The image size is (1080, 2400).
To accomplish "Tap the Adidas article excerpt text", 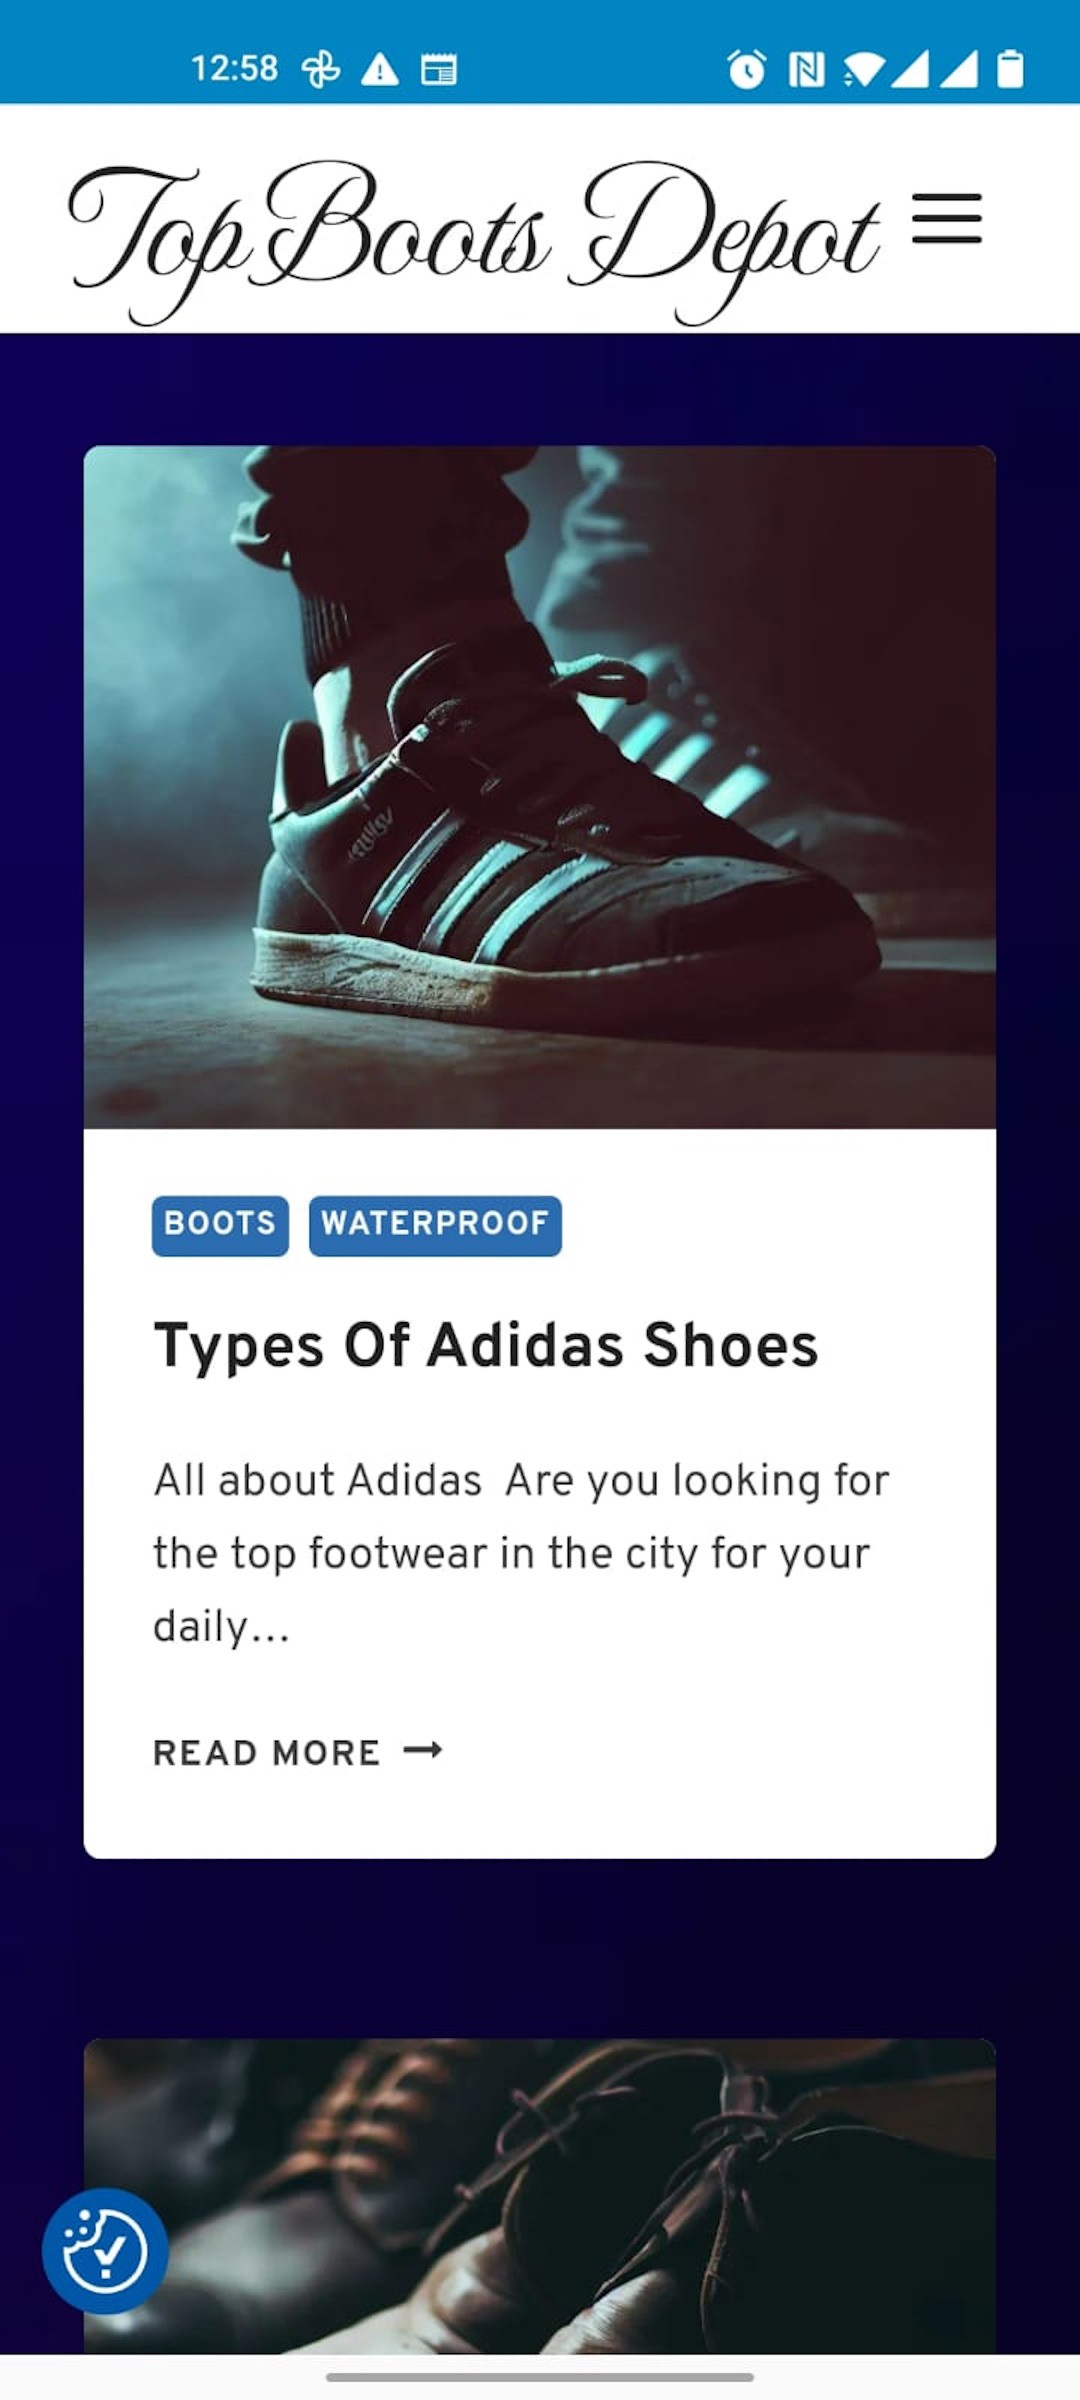I will [x=520, y=1552].
